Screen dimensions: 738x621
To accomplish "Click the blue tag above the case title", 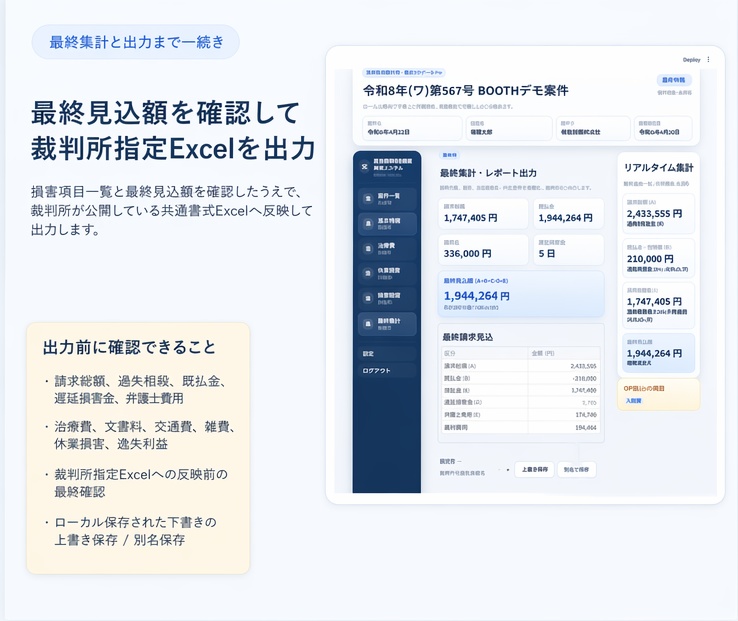I will coord(404,73).
